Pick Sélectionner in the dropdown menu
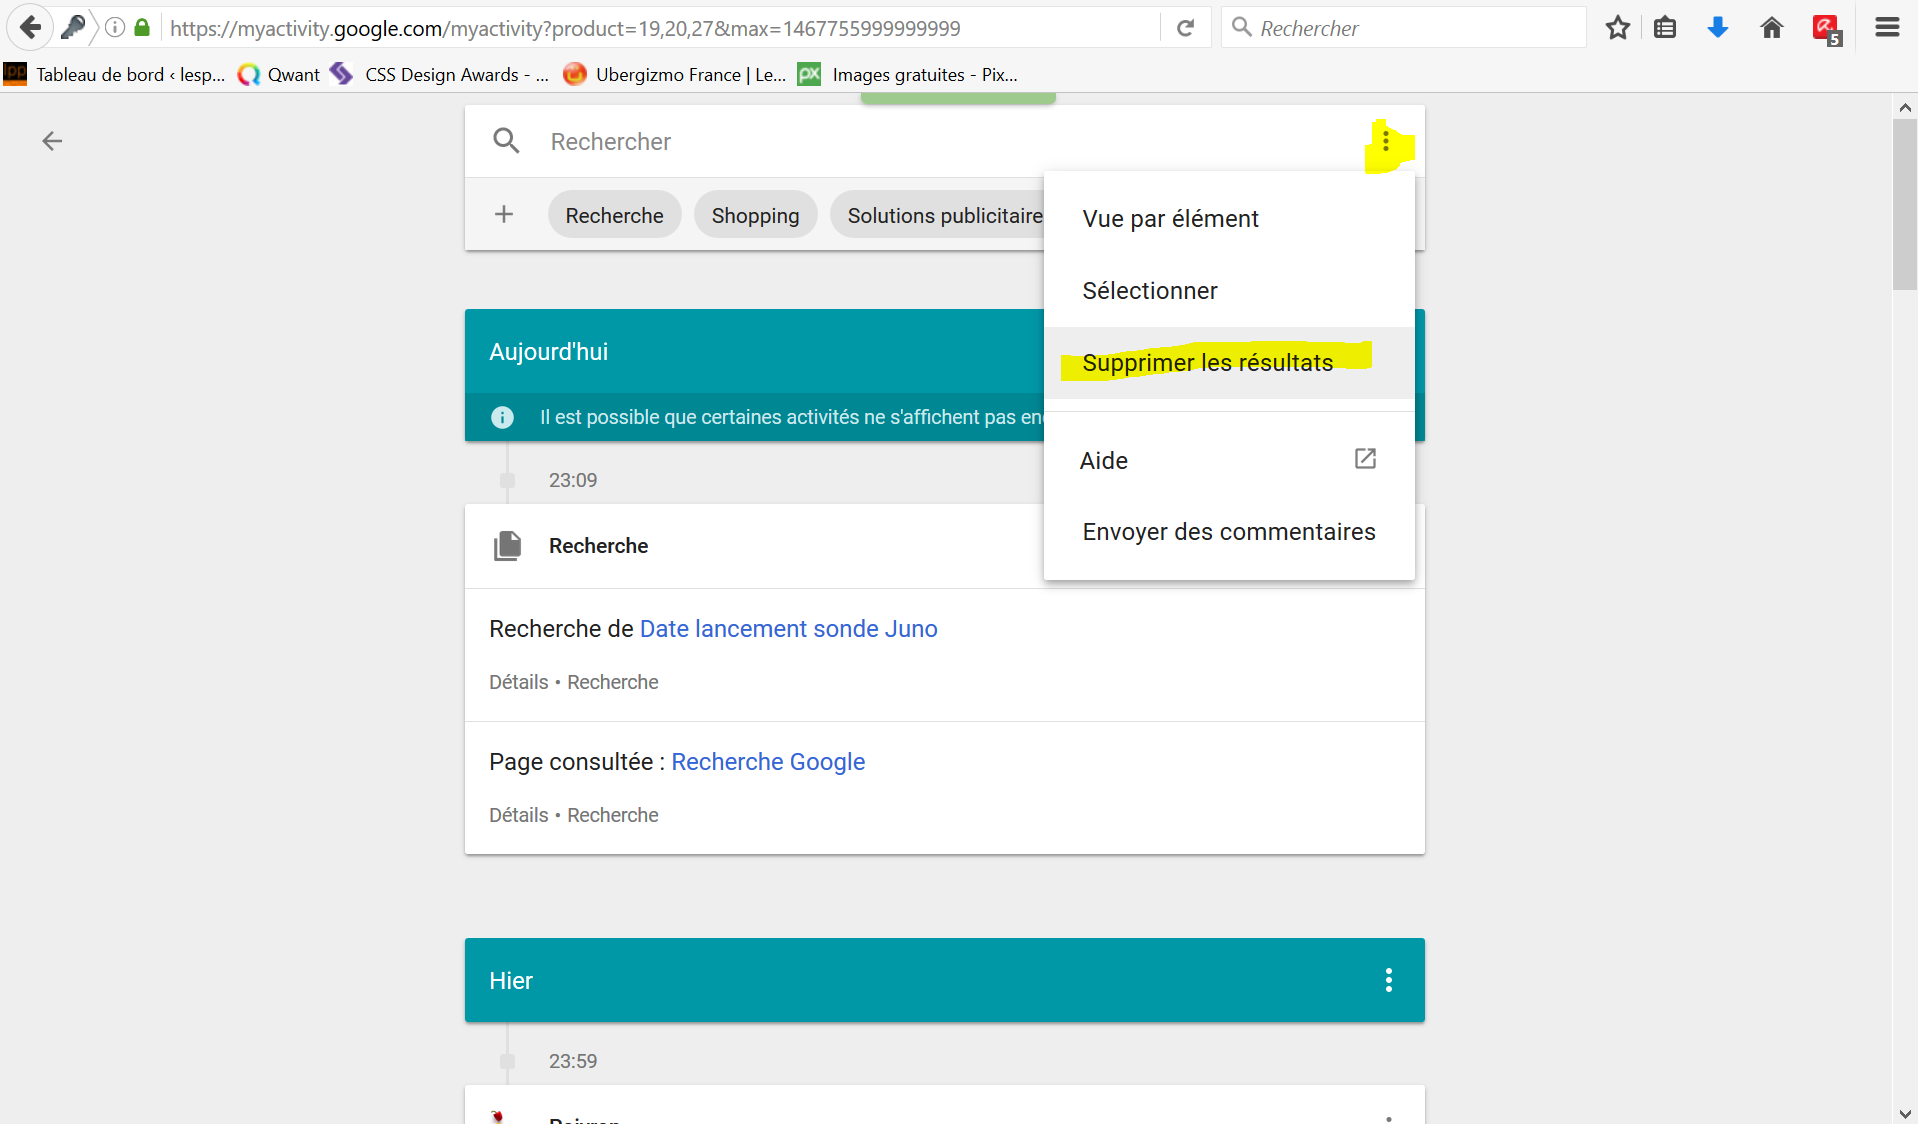 [1149, 291]
